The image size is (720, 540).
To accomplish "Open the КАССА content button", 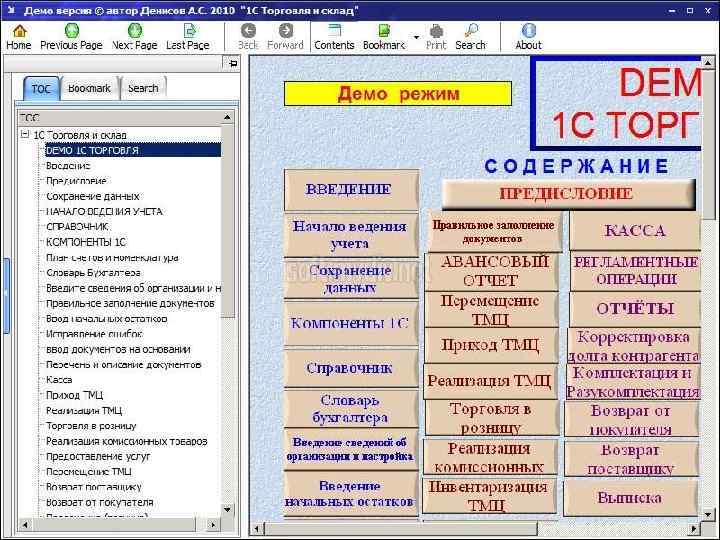I will 635,231.
